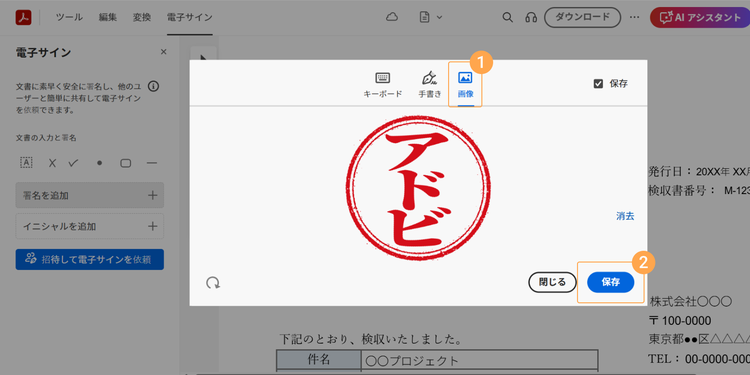The height and width of the screenshot is (375, 750).
Task: Click イニシャルを追加 row
Action: tap(89, 226)
